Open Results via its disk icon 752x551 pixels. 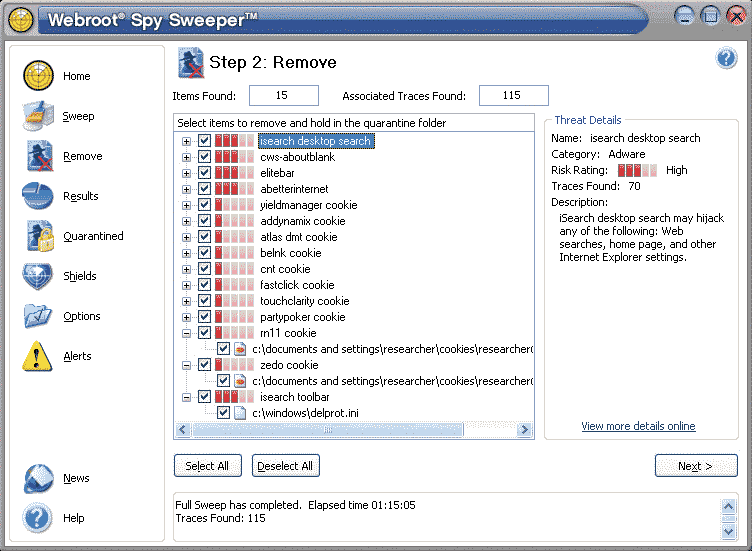[x=37, y=196]
